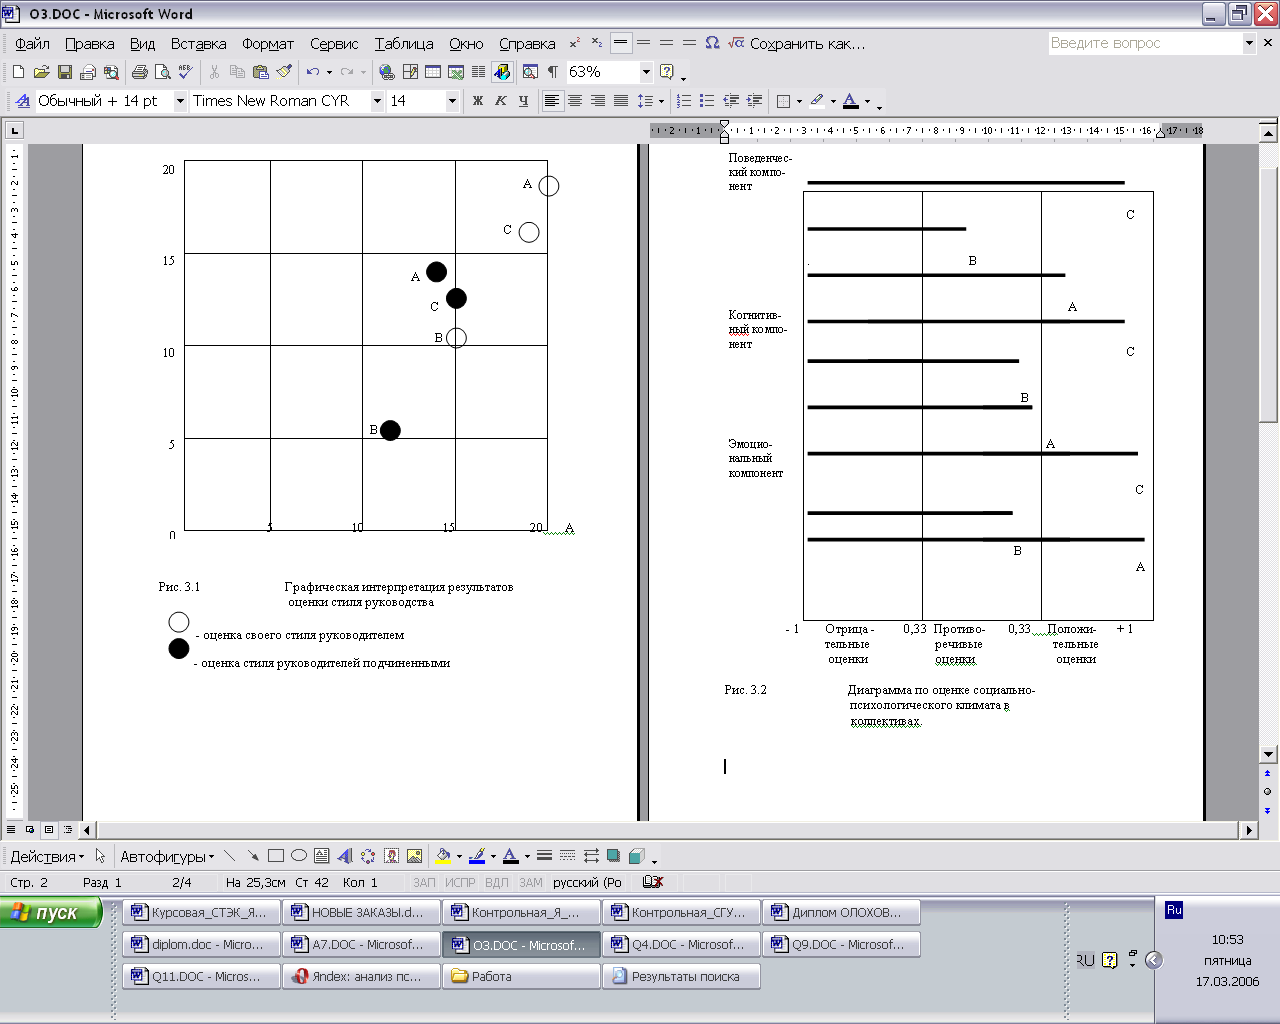Screen dimensions: 1280x1024
Task: Click the Insert Symbol omega icon
Action: point(712,43)
